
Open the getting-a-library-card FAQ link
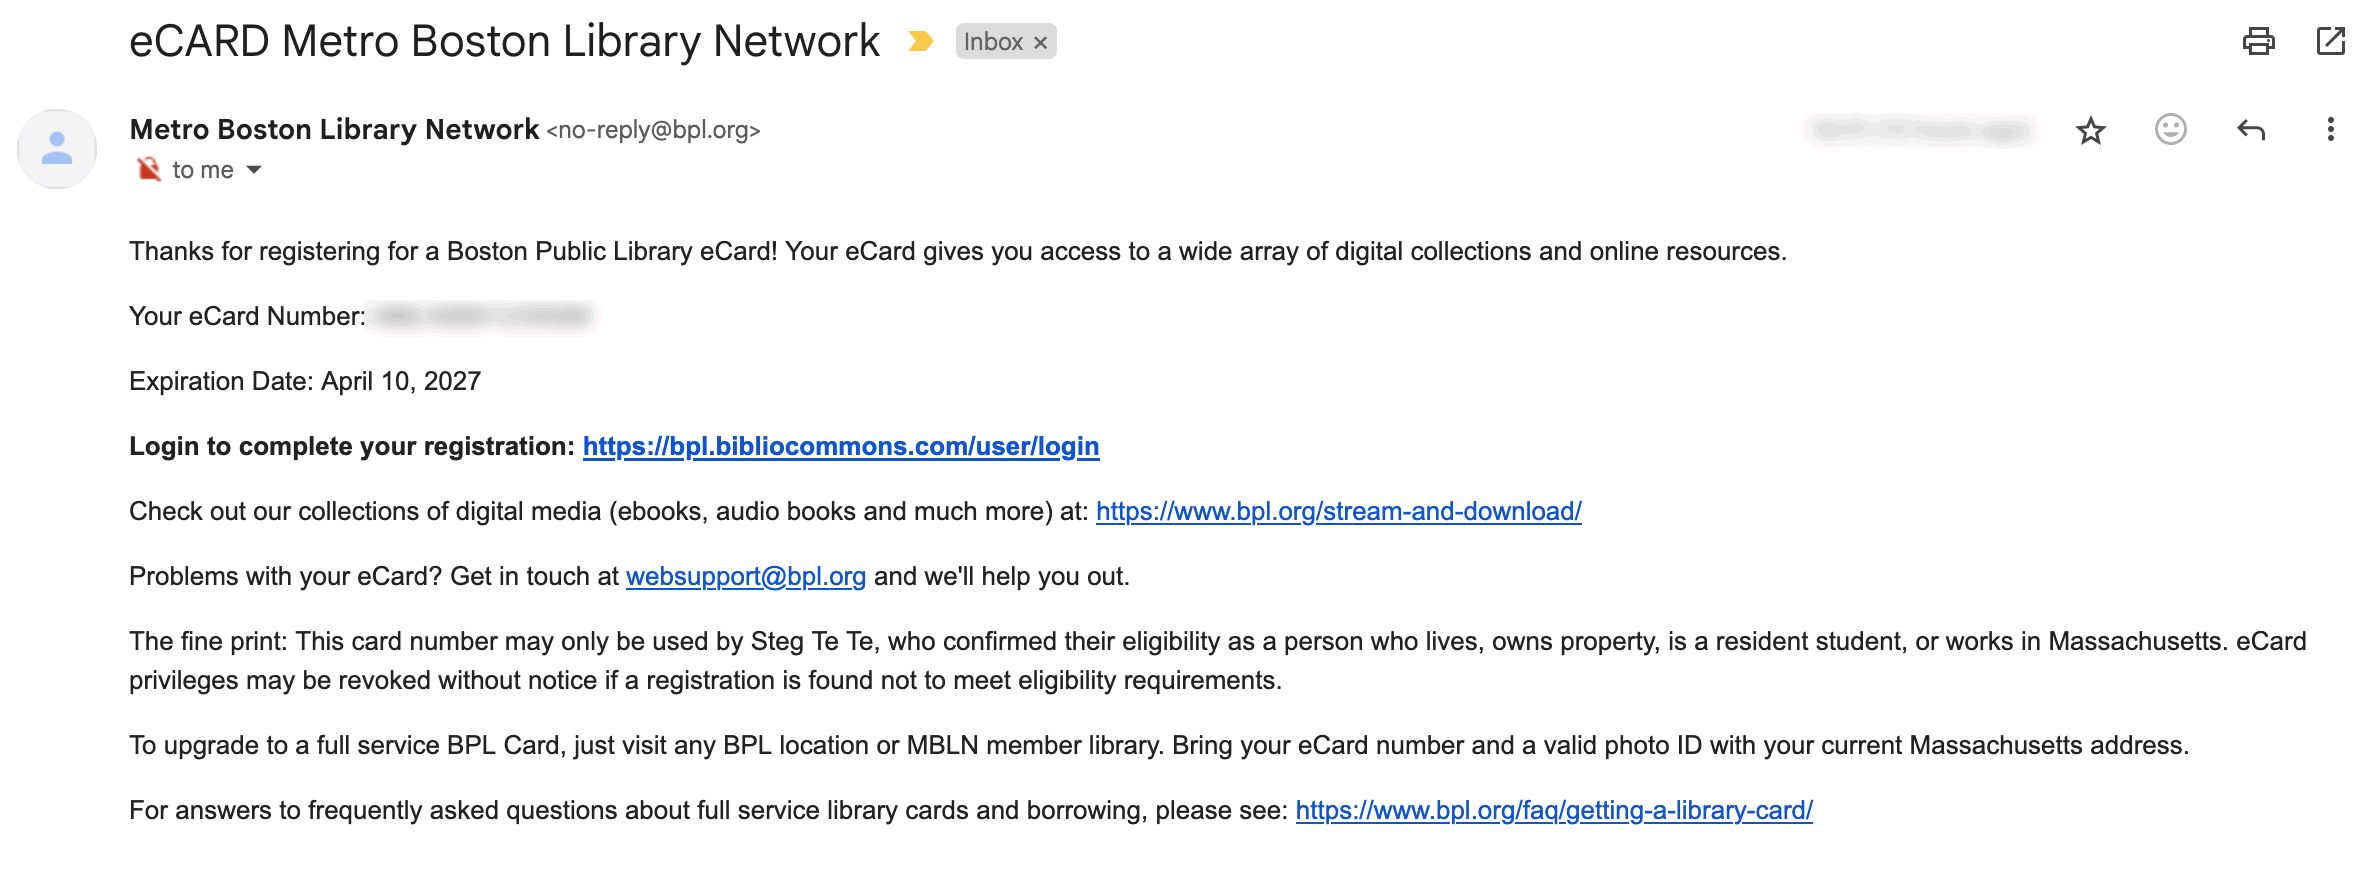1553,810
